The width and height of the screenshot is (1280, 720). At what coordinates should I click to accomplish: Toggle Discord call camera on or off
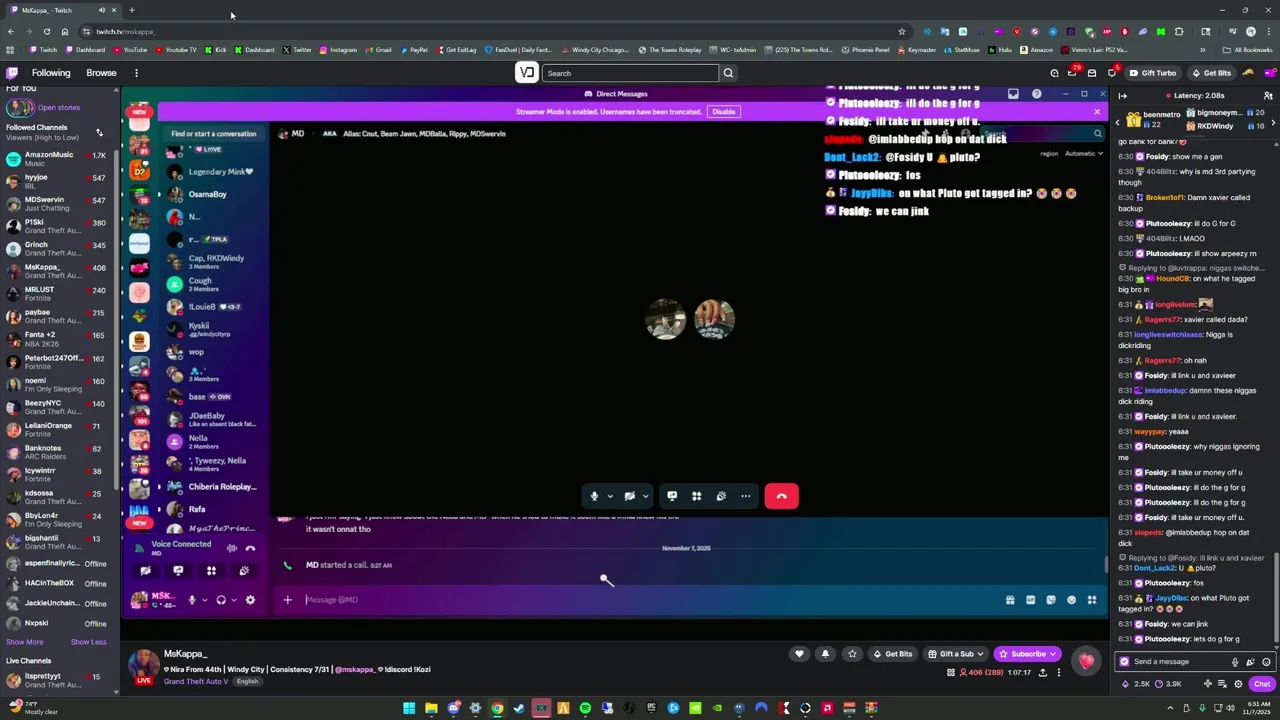point(629,496)
